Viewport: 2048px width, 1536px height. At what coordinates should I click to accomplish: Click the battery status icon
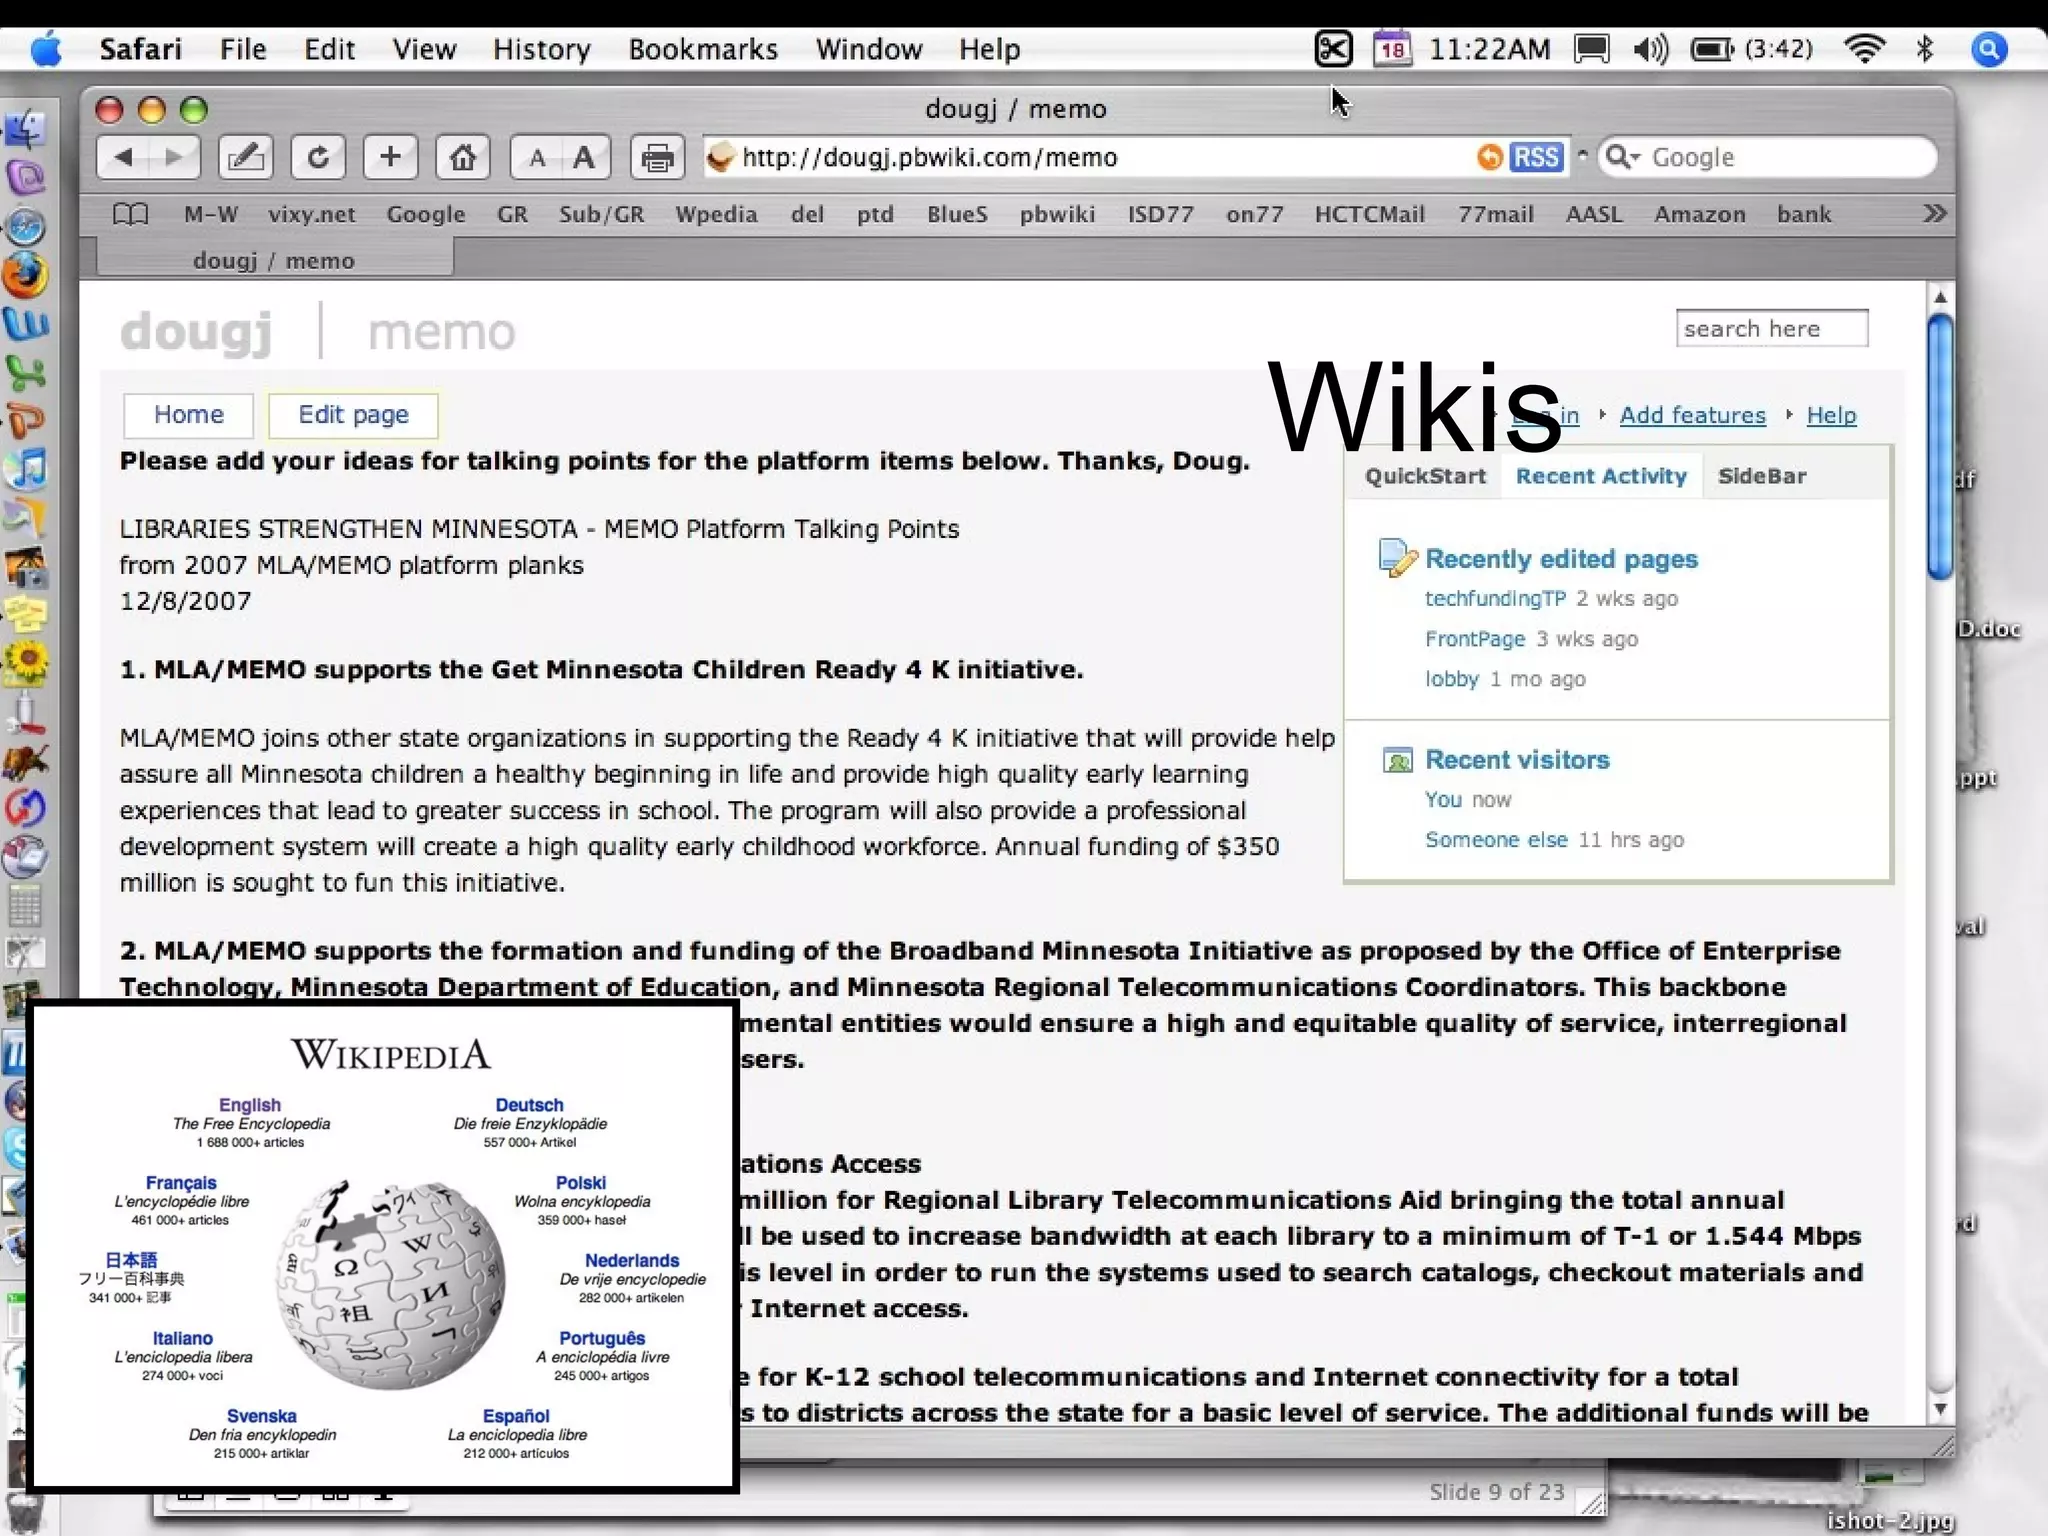[x=1712, y=48]
